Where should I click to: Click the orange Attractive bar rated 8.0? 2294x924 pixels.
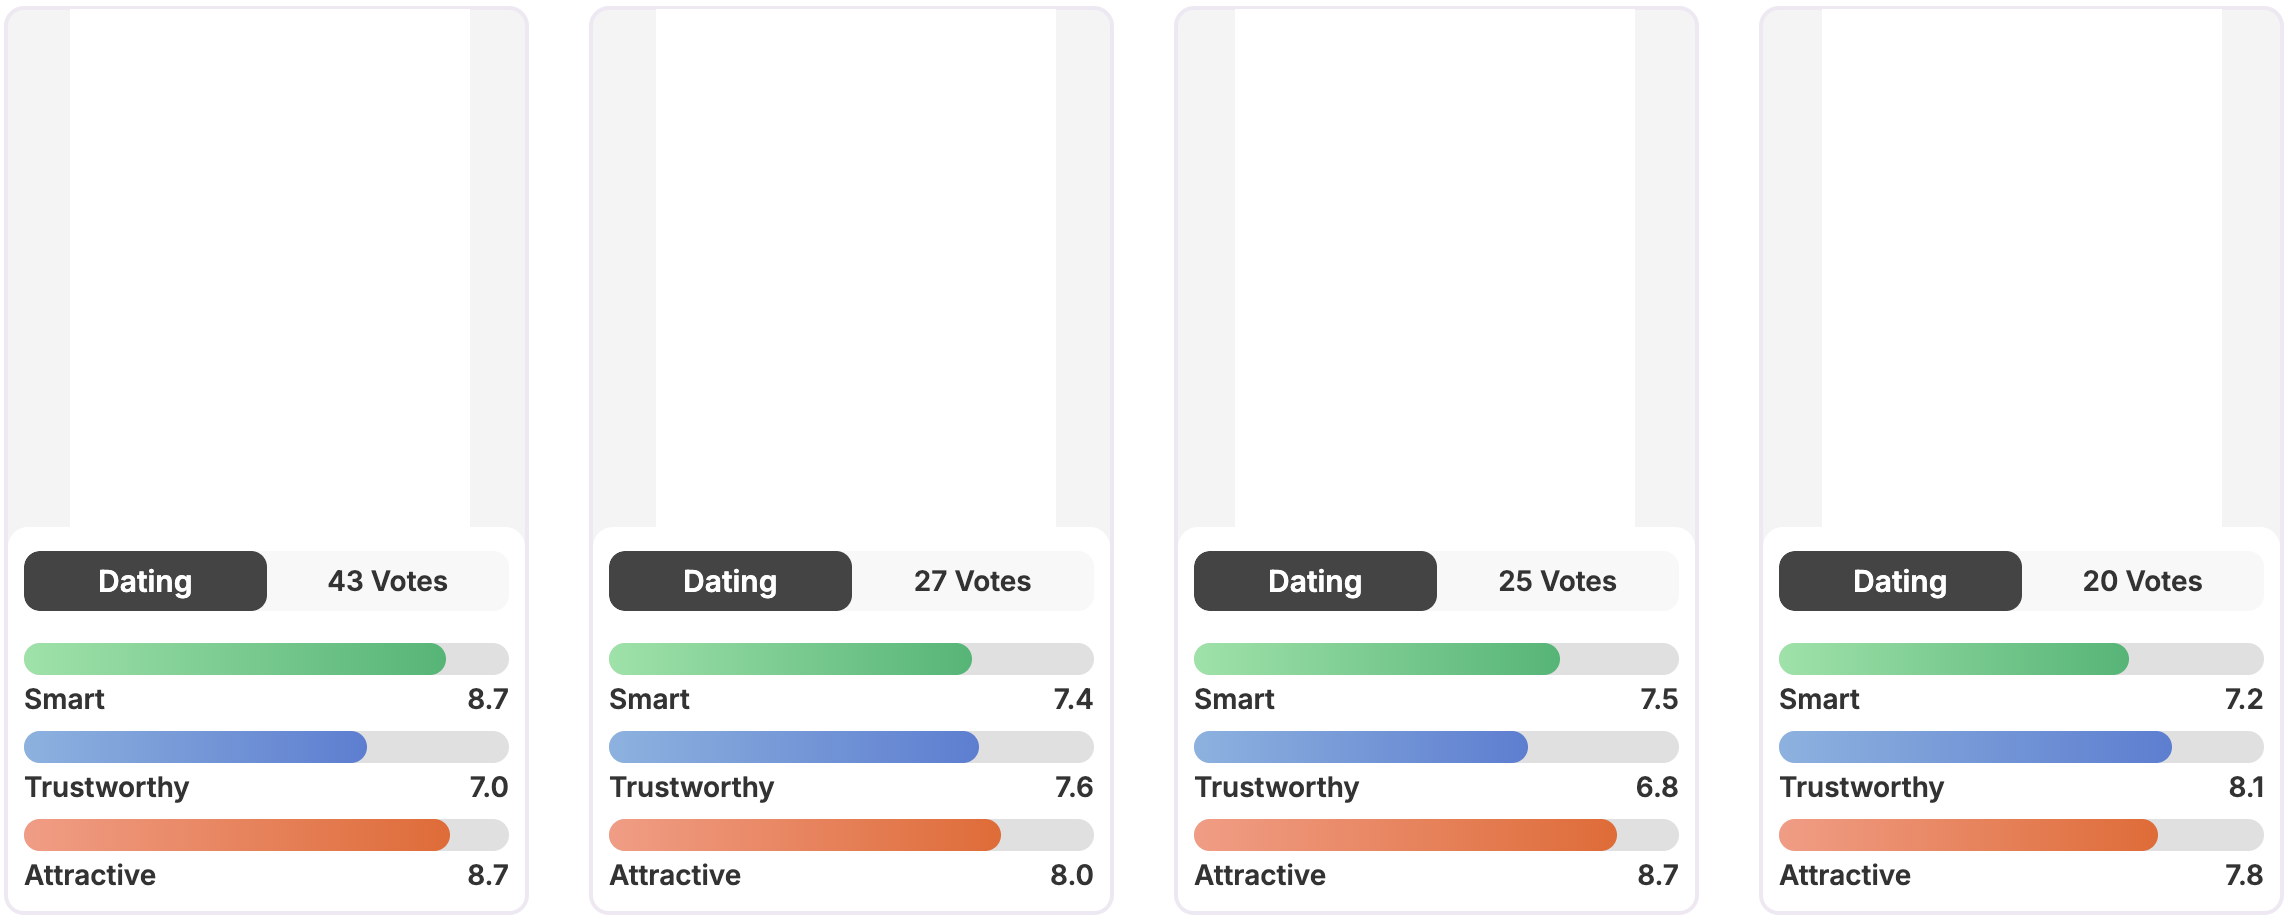(x=804, y=835)
